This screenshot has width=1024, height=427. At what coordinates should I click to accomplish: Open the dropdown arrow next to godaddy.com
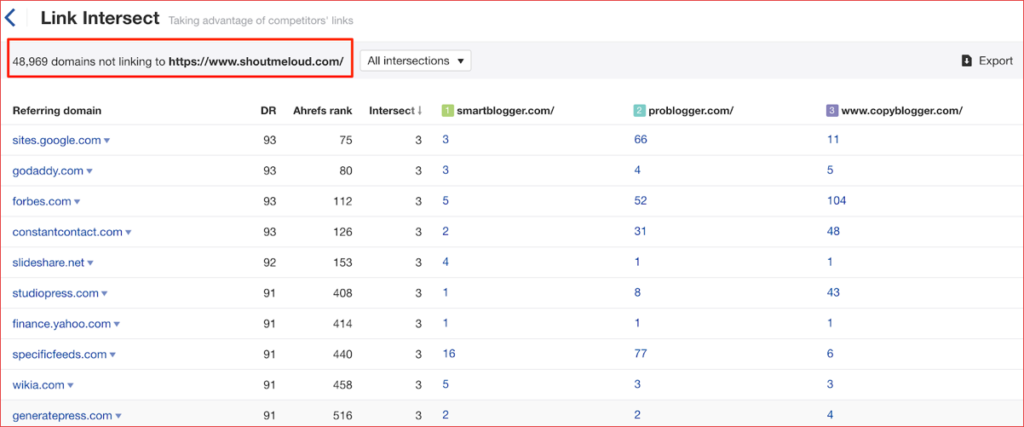coord(91,172)
